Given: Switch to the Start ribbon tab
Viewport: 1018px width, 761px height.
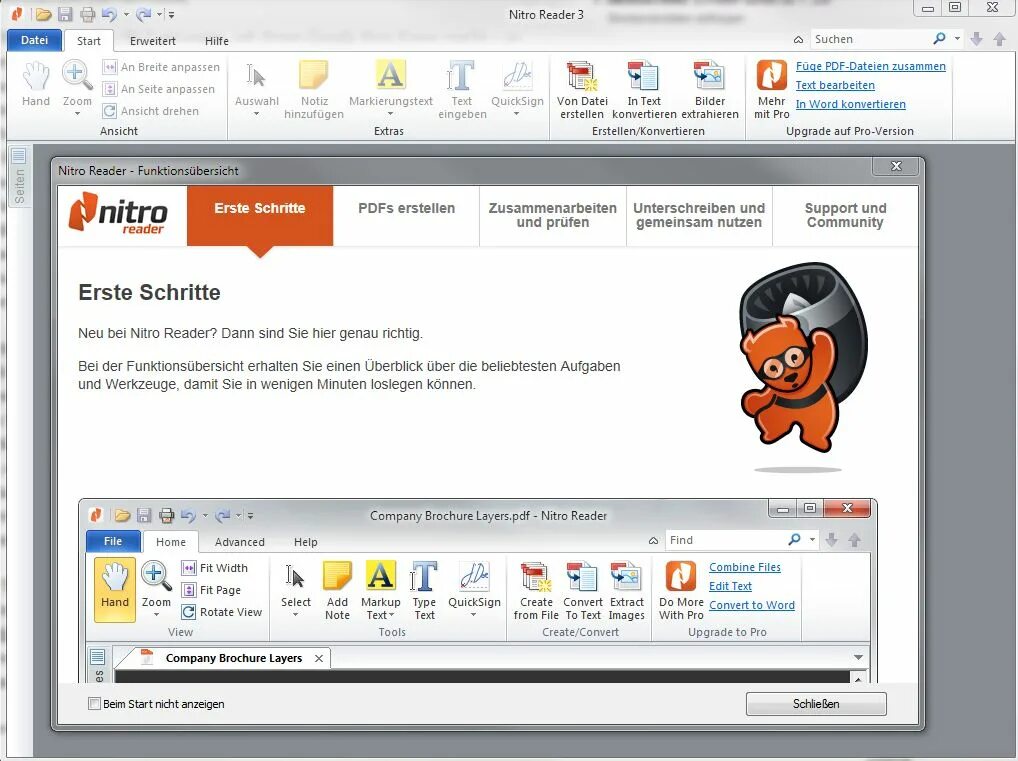Looking at the screenshot, I should [x=89, y=41].
